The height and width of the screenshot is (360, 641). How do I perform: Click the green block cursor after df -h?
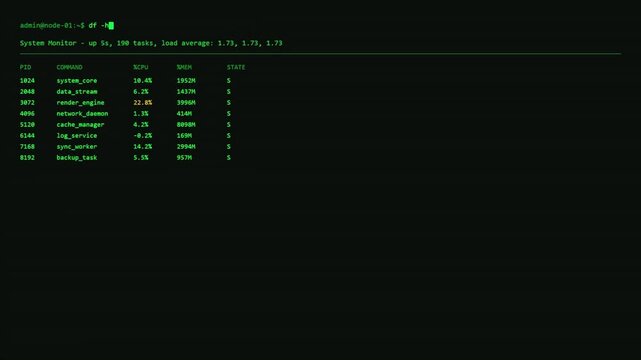click(111, 26)
